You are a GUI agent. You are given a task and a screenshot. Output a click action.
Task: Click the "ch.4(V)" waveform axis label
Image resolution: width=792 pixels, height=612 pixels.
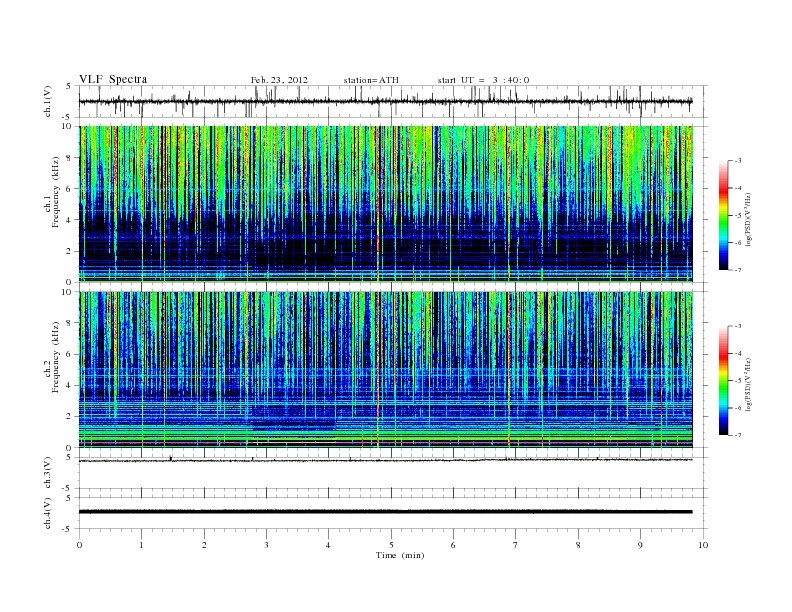[48, 513]
